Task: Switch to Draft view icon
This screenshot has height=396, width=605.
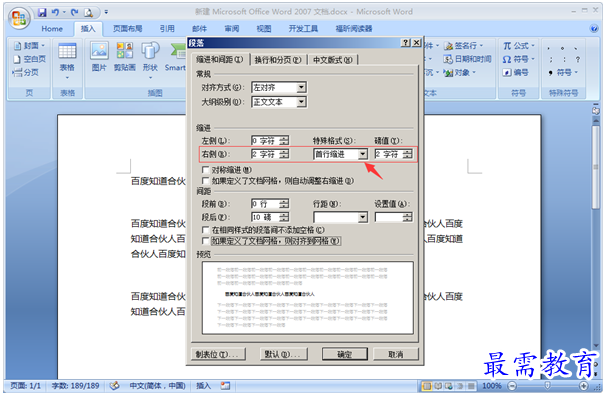Action: [x=471, y=386]
